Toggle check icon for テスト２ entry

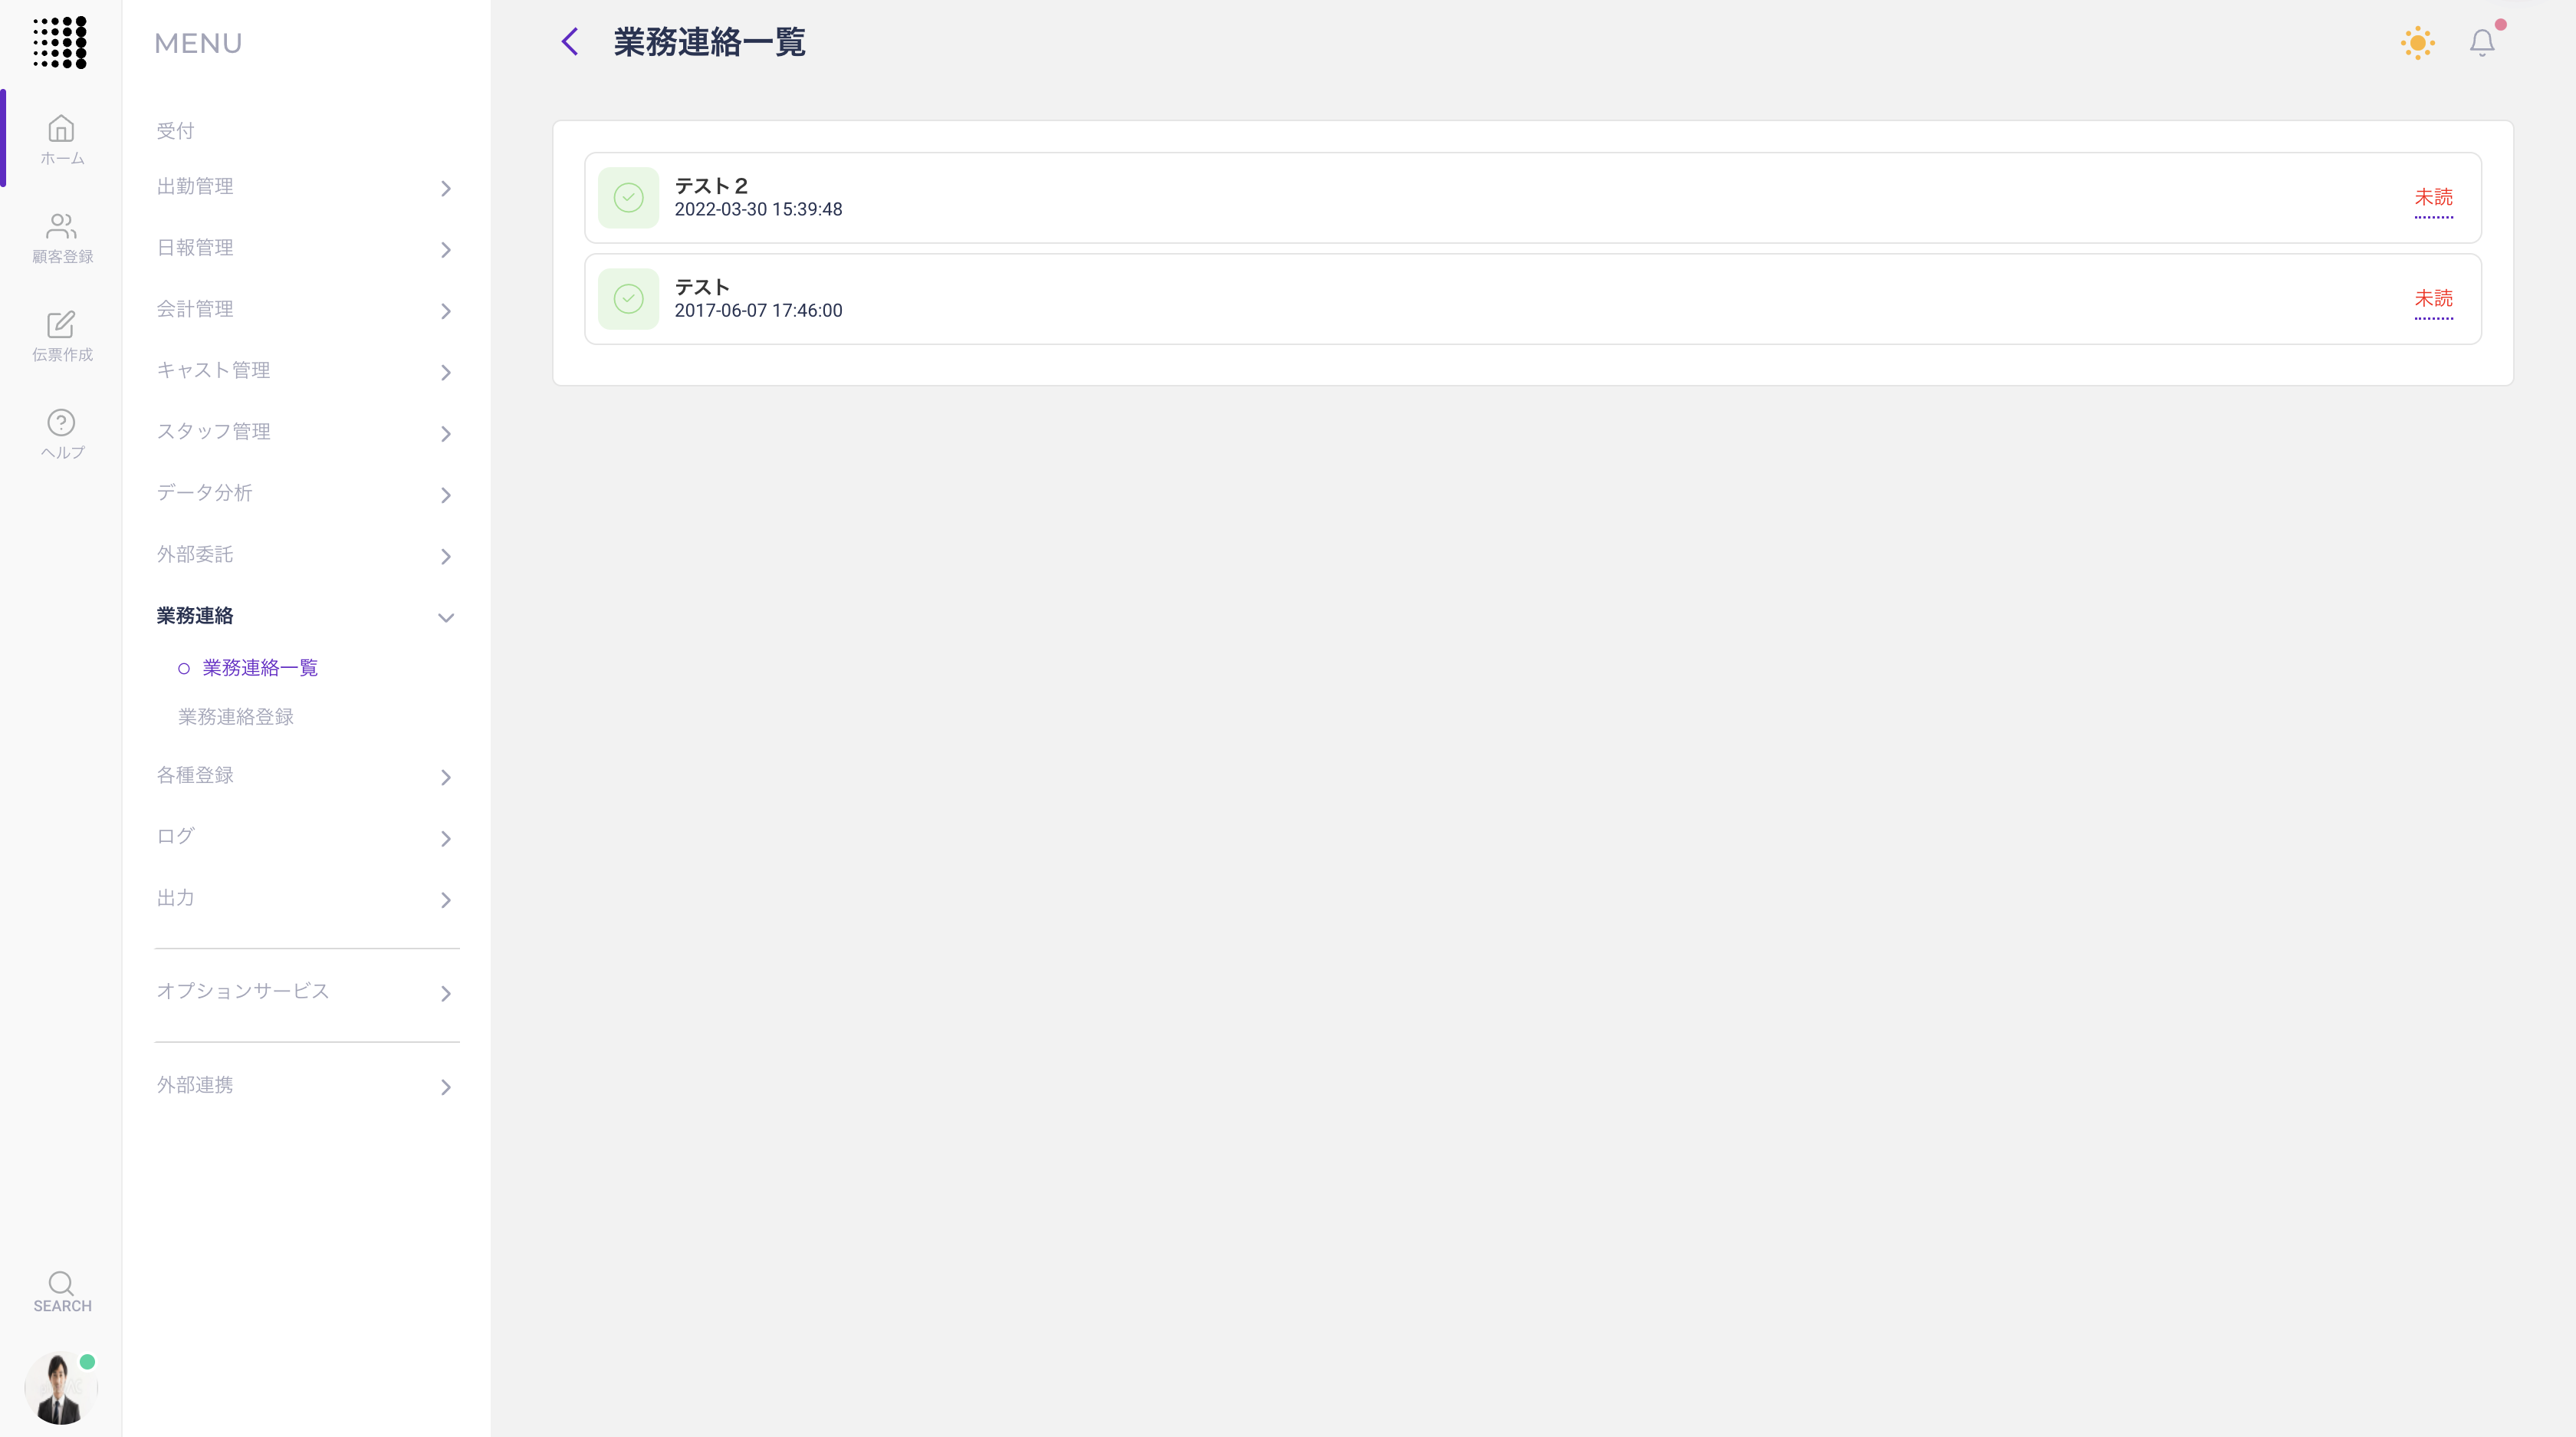click(628, 197)
